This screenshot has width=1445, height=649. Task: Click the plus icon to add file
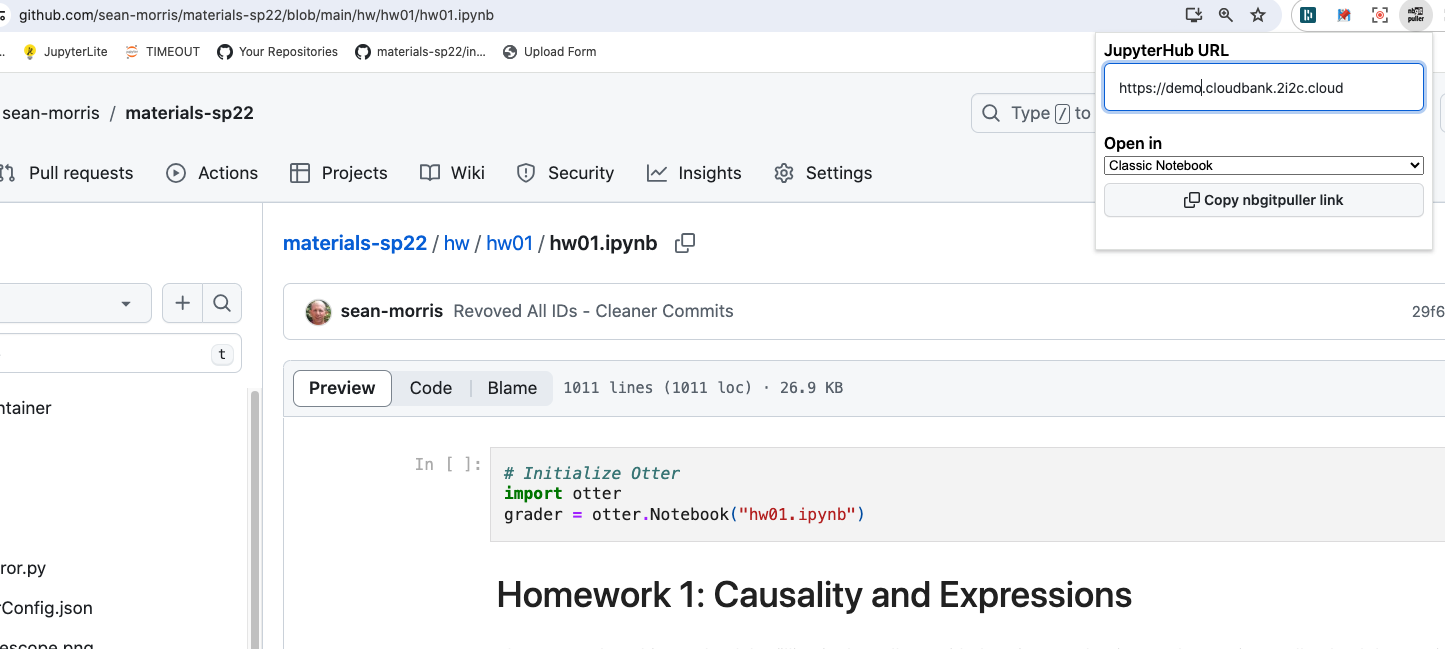(x=182, y=303)
